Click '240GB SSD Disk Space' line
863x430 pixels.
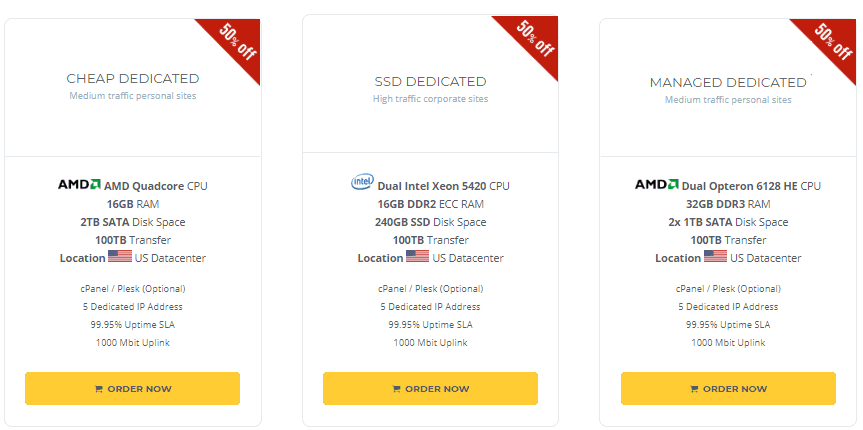coord(430,222)
